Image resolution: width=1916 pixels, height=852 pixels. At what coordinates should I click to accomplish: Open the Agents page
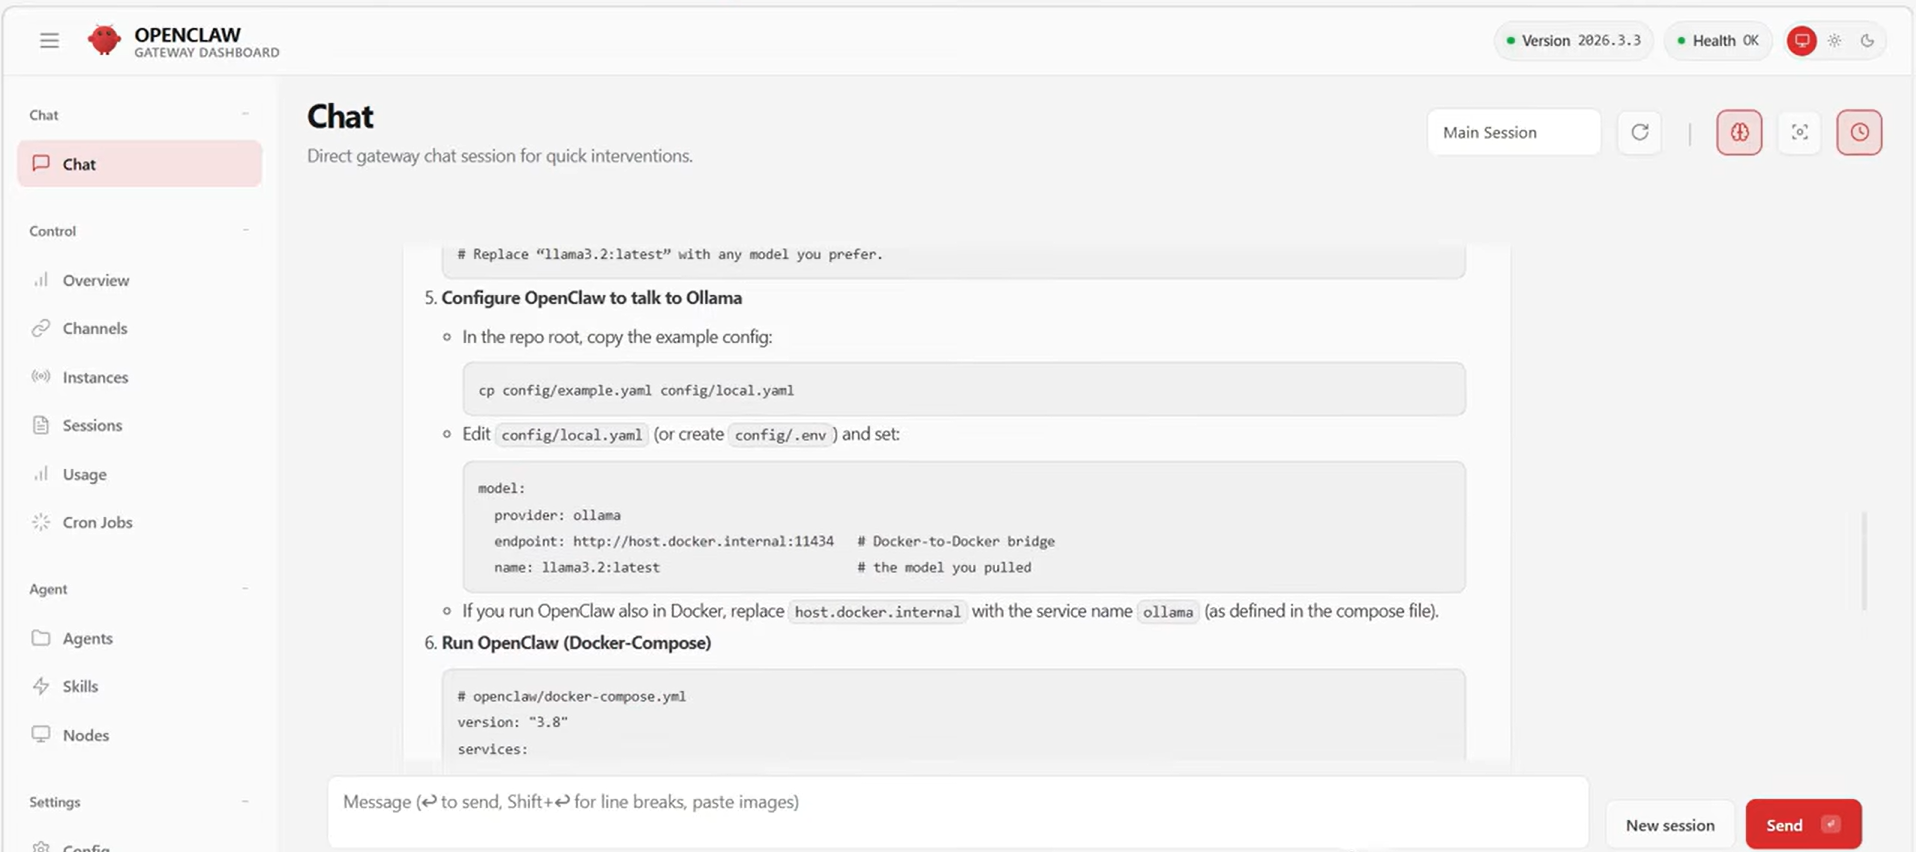(140, 638)
